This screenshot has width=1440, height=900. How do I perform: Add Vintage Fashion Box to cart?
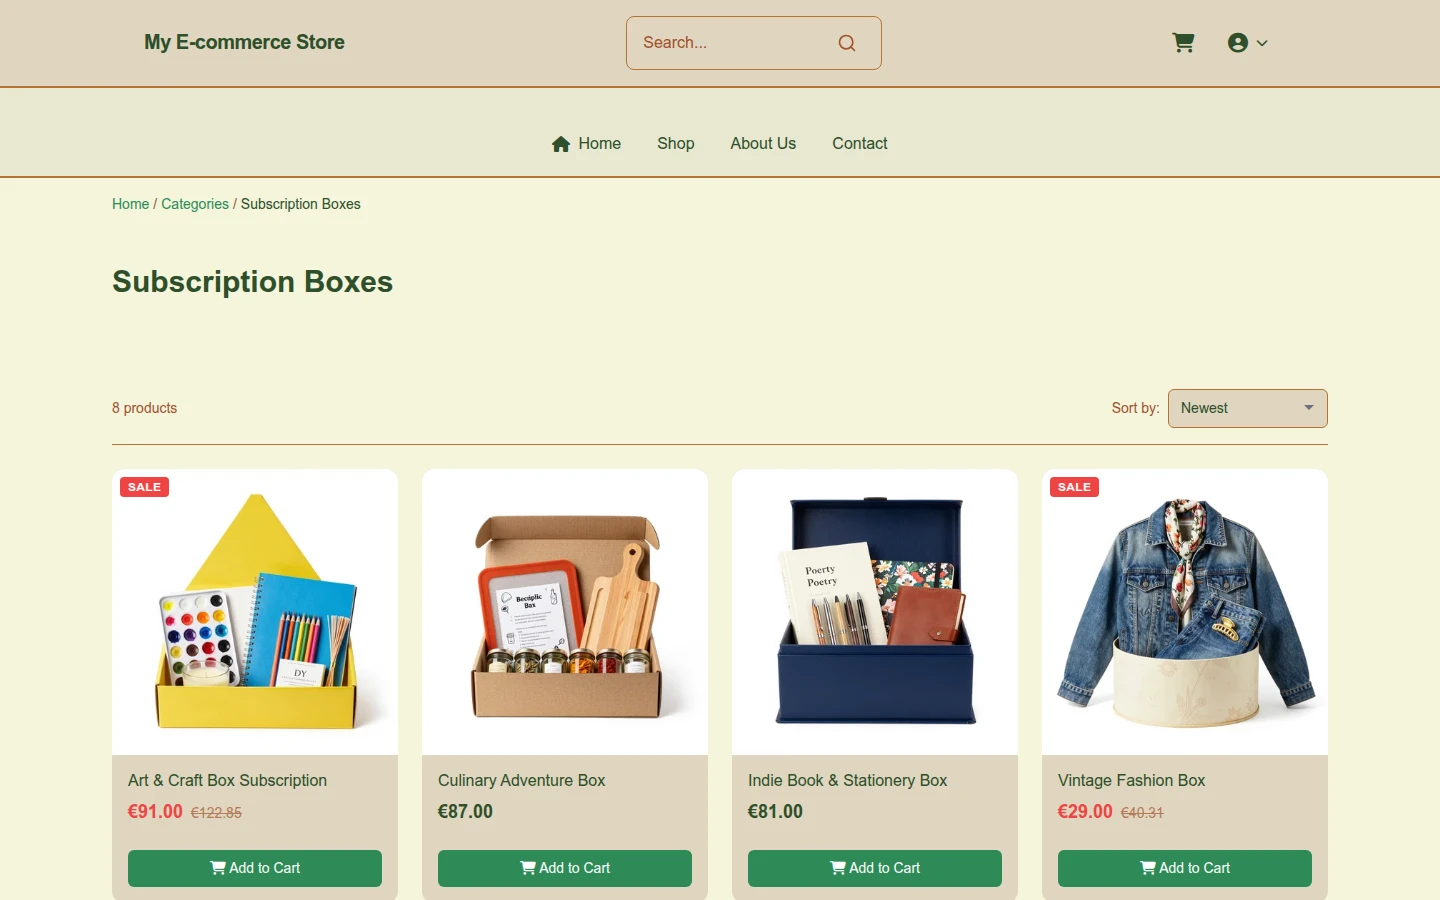(x=1185, y=868)
